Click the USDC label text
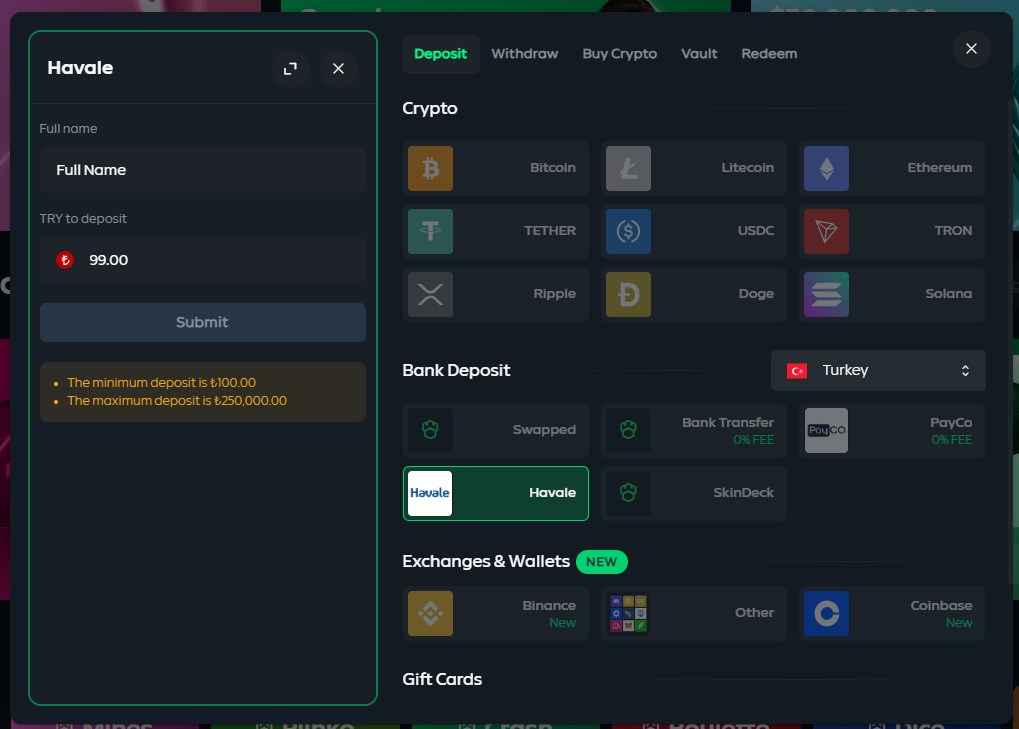The height and width of the screenshot is (729, 1019). pyautogui.click(x=756, y=231)
